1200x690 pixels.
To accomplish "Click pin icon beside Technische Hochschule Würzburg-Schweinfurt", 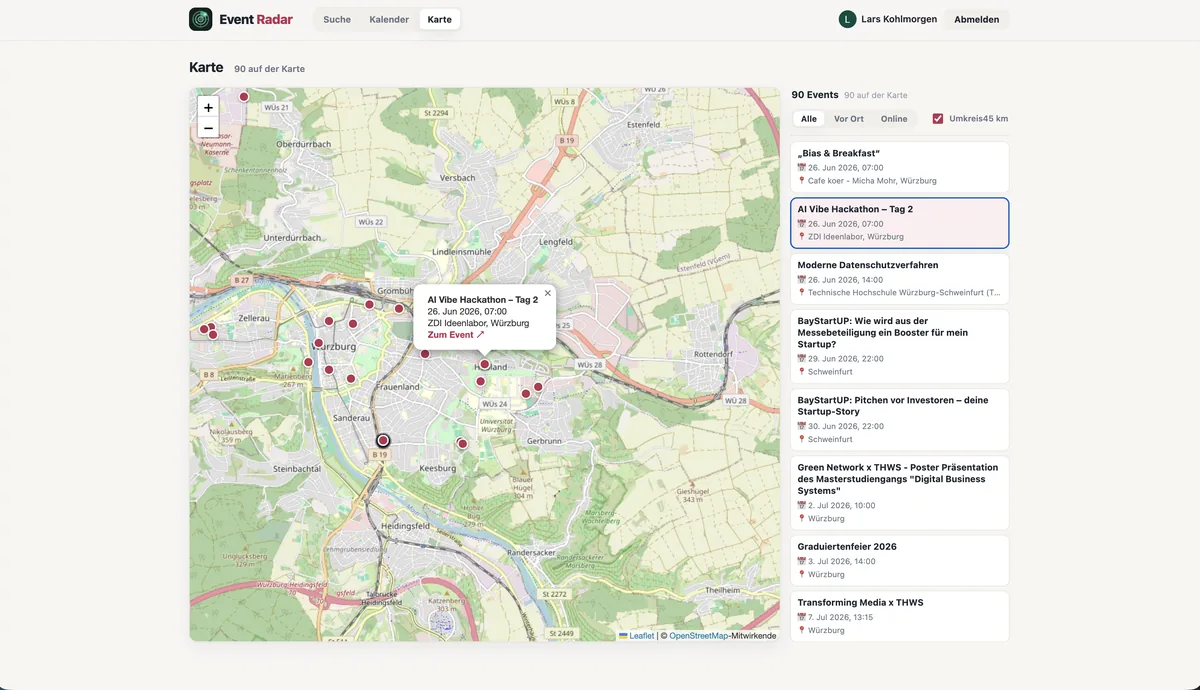I will pyautogui.click(x=802, y=293).
